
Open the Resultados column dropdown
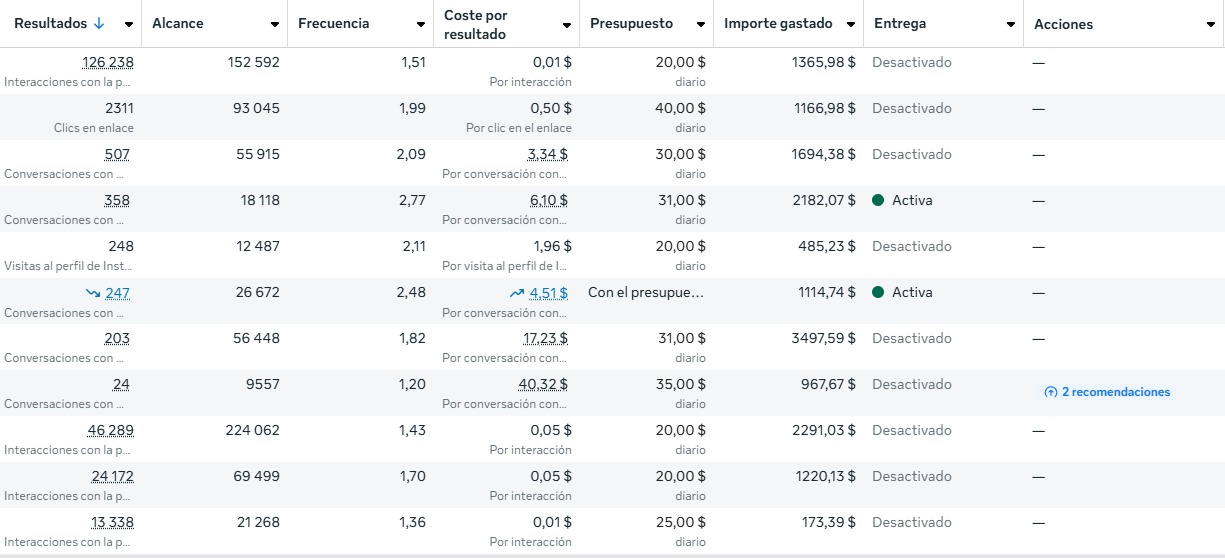(129, 24)
